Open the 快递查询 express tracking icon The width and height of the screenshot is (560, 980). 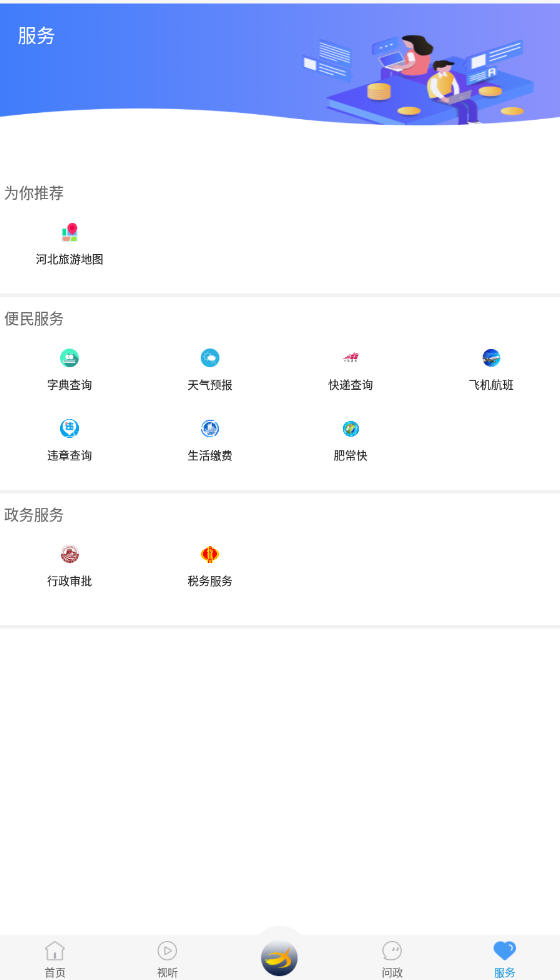pos(351,358)
